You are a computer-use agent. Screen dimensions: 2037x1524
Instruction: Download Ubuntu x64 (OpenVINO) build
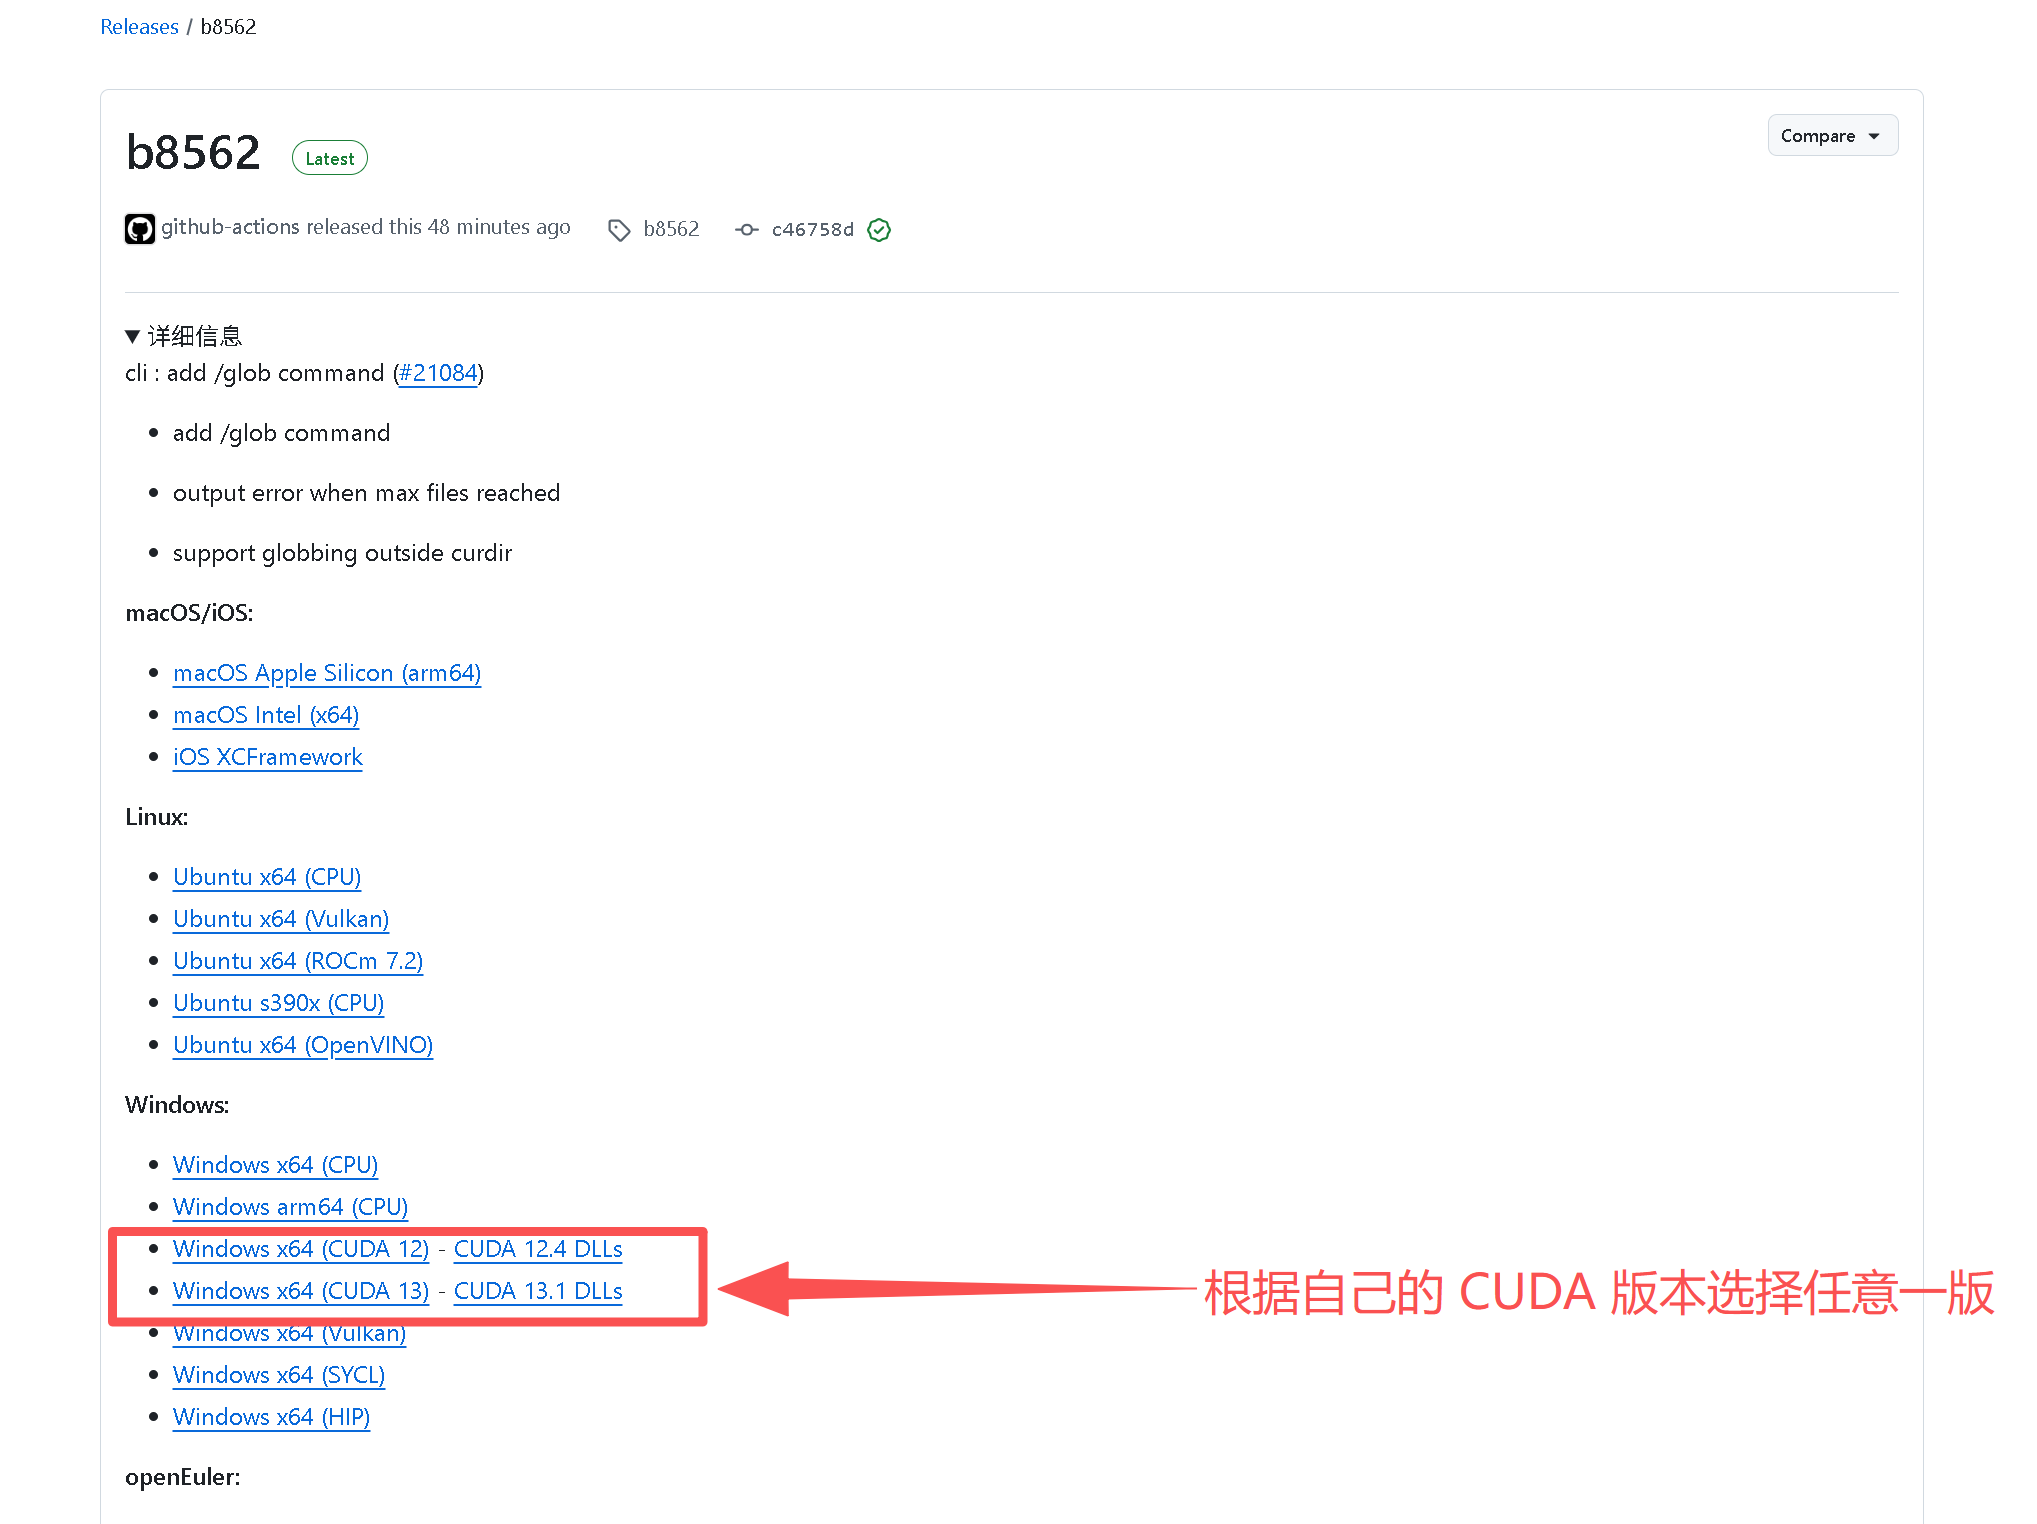coord(302,1045)
